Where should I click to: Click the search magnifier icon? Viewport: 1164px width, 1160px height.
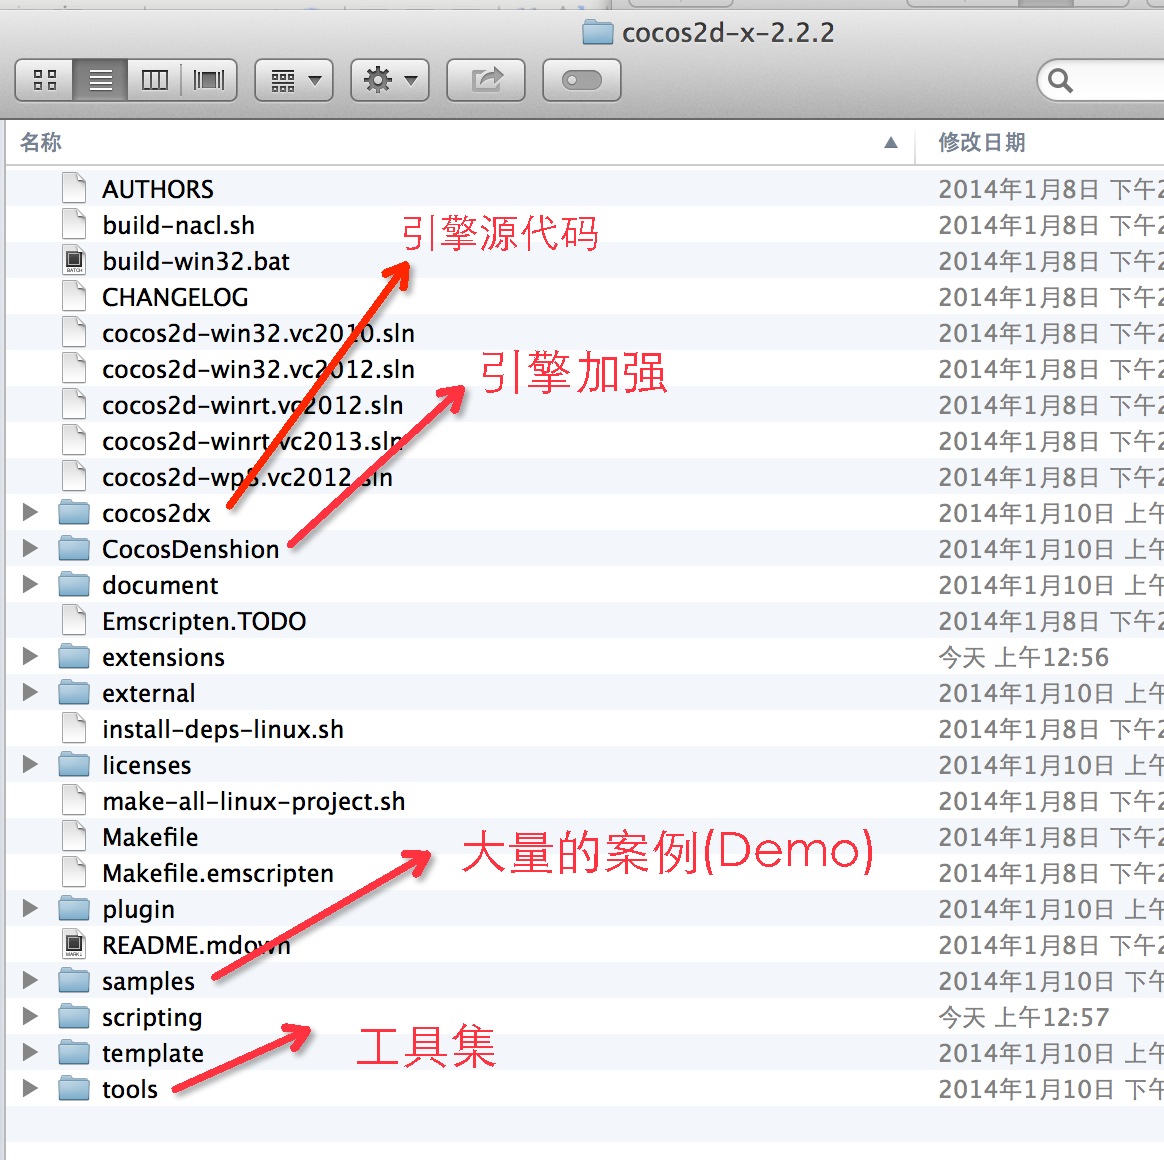[1060, 80]
